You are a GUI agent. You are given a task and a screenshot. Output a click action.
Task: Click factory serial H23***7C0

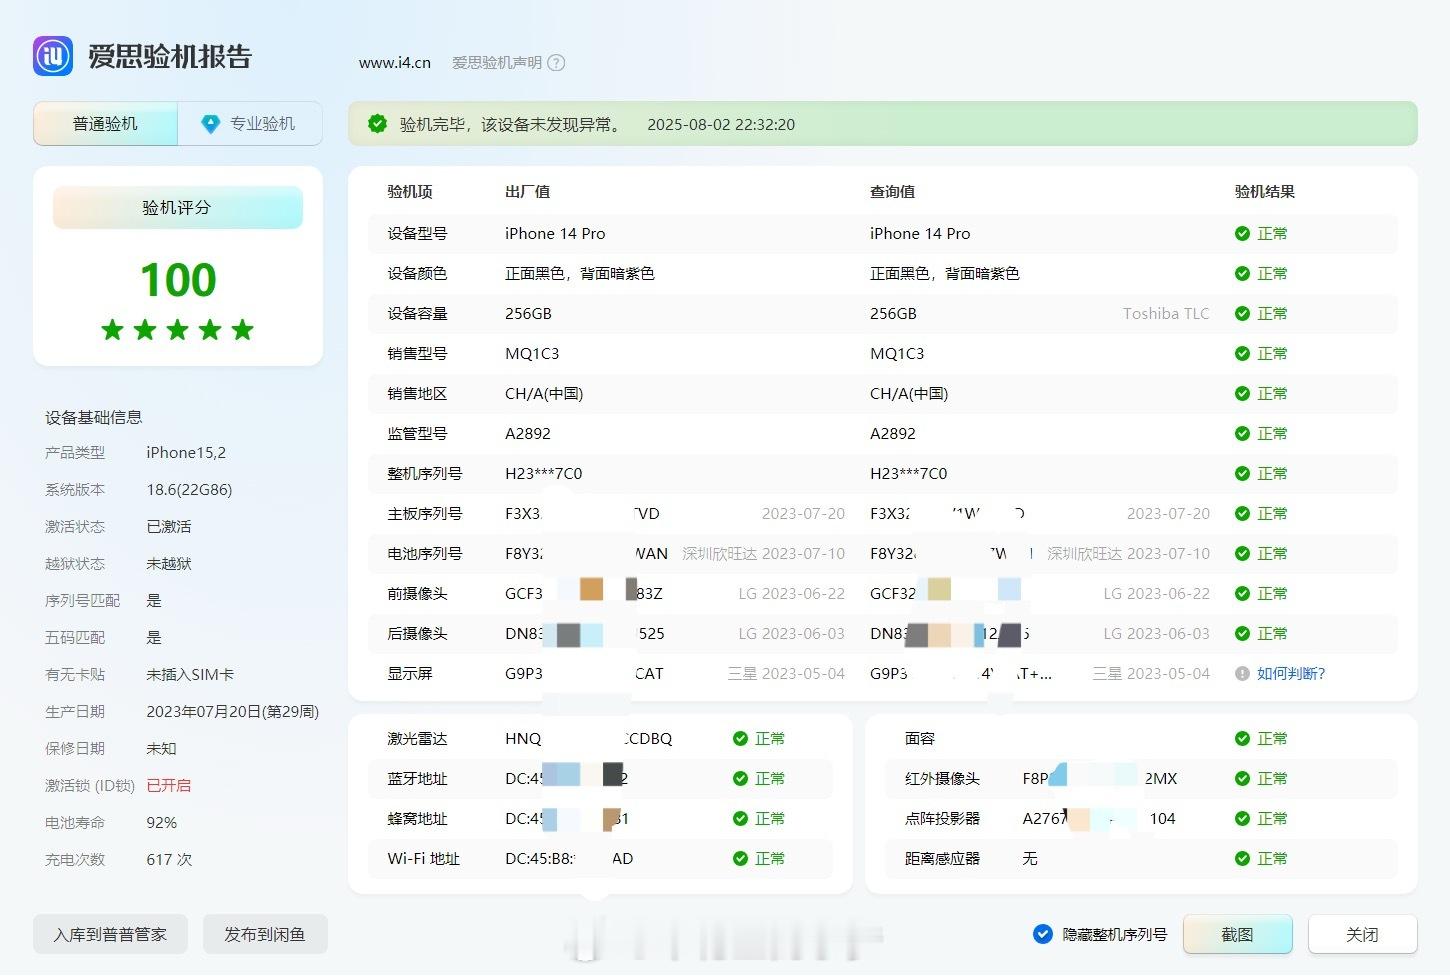coord(543,474)
